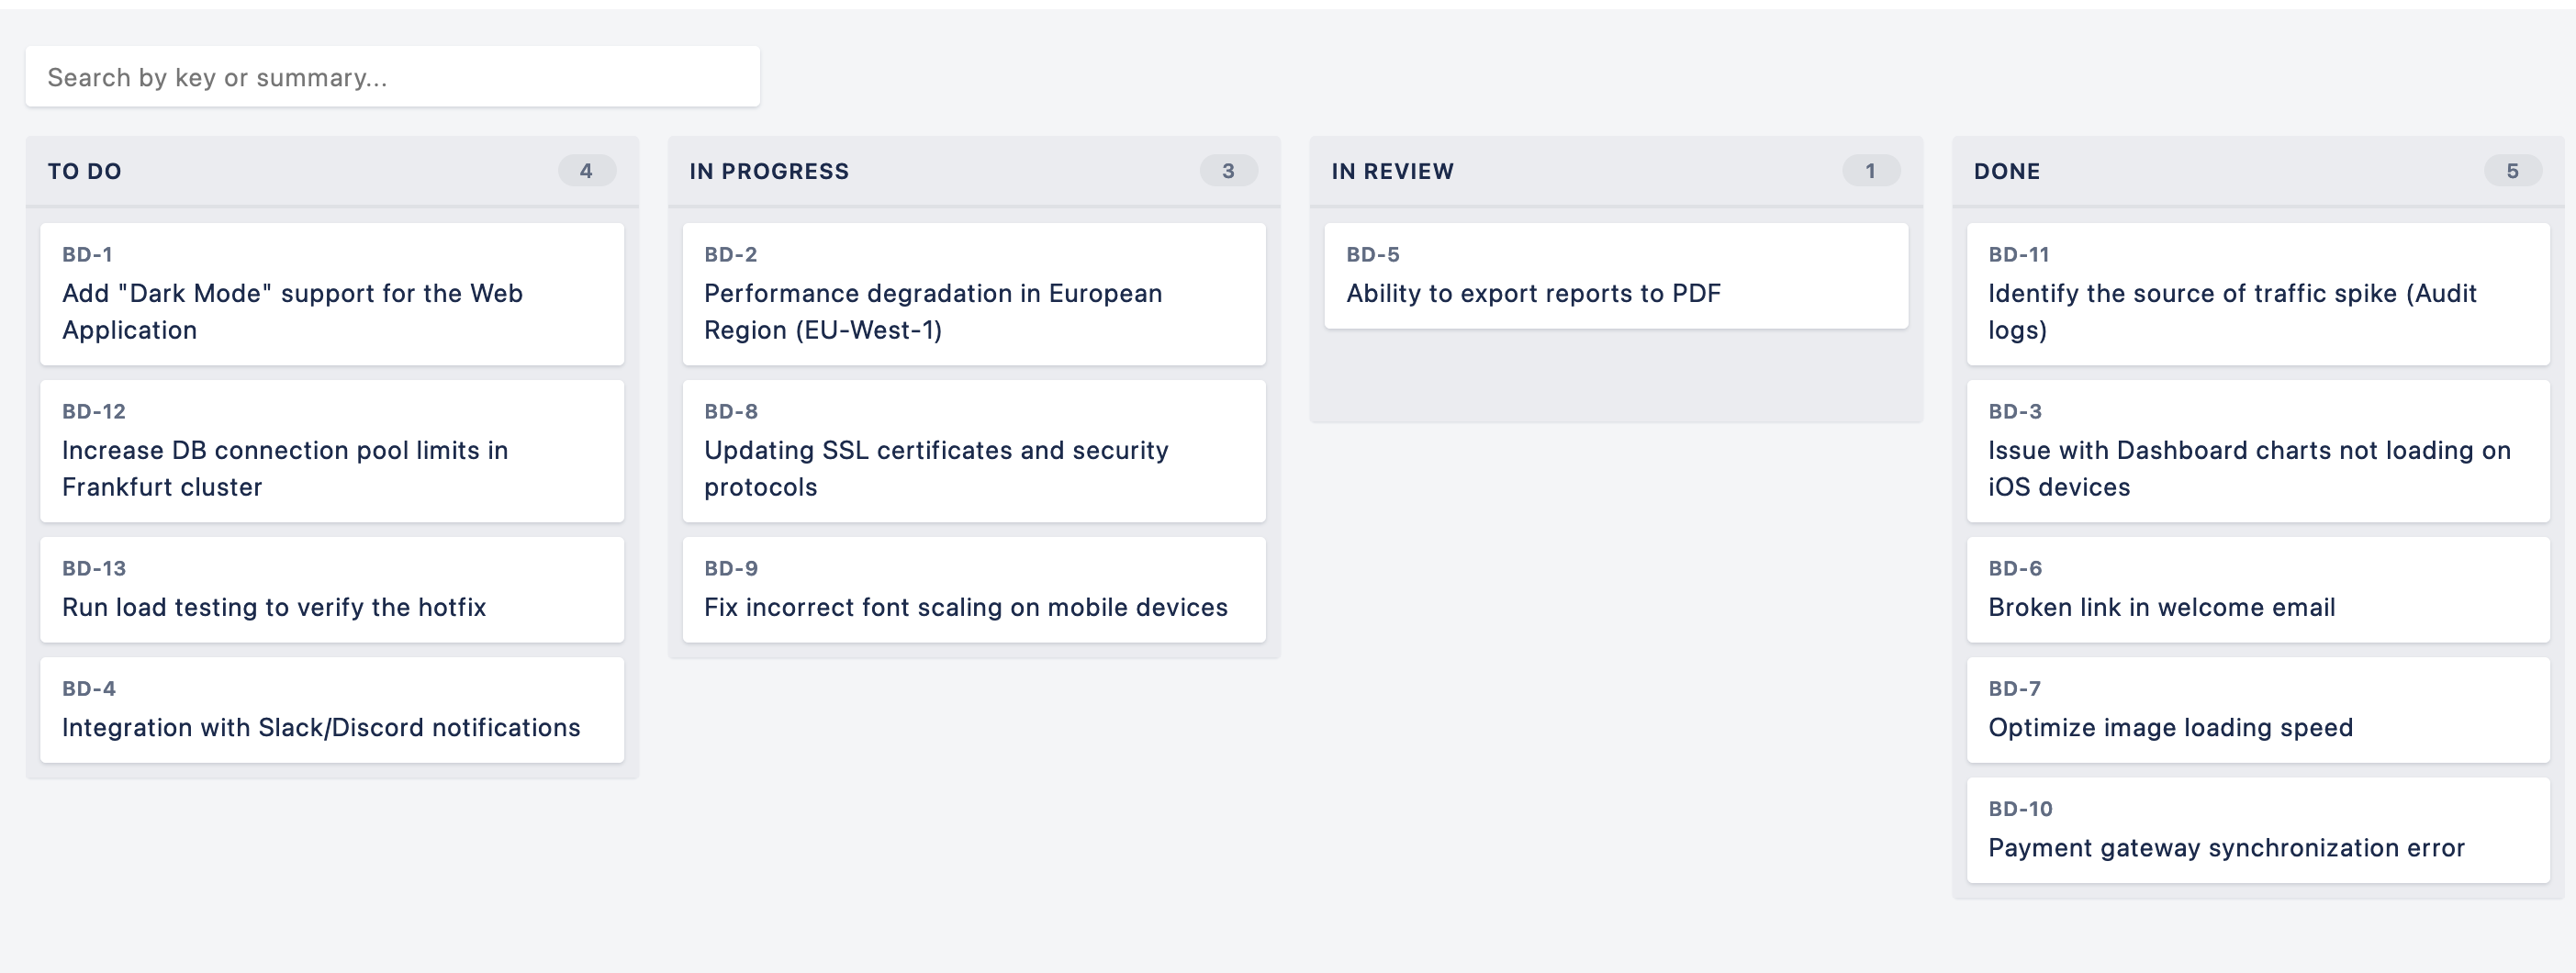This screenshot has width=2576, height=973.
Task: Open BD-9 font scaling card
Action: click(974, 590)
